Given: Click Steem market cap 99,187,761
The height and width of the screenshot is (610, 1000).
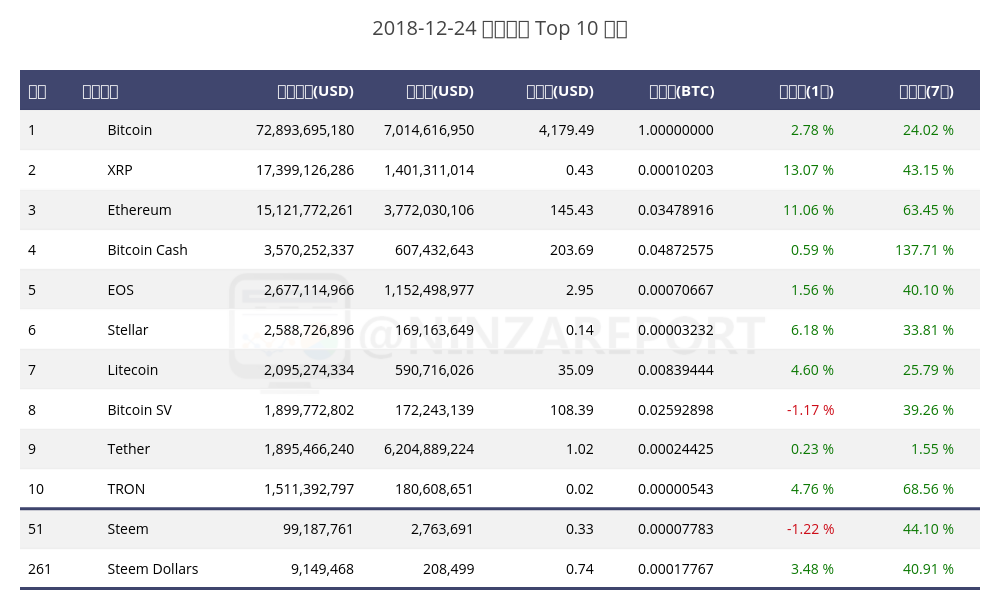Looking at the screenshot, I should 318,529.
